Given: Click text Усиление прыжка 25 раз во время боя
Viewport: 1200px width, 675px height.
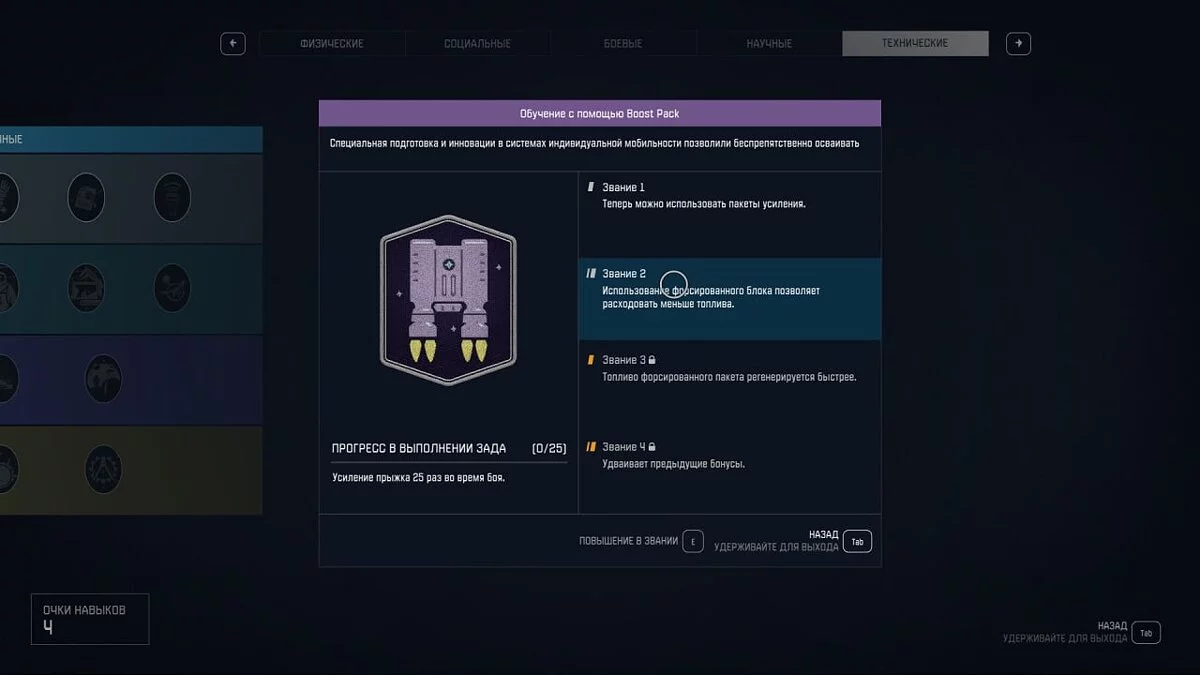Looking at the screenshot, I should tap(419, 478).
